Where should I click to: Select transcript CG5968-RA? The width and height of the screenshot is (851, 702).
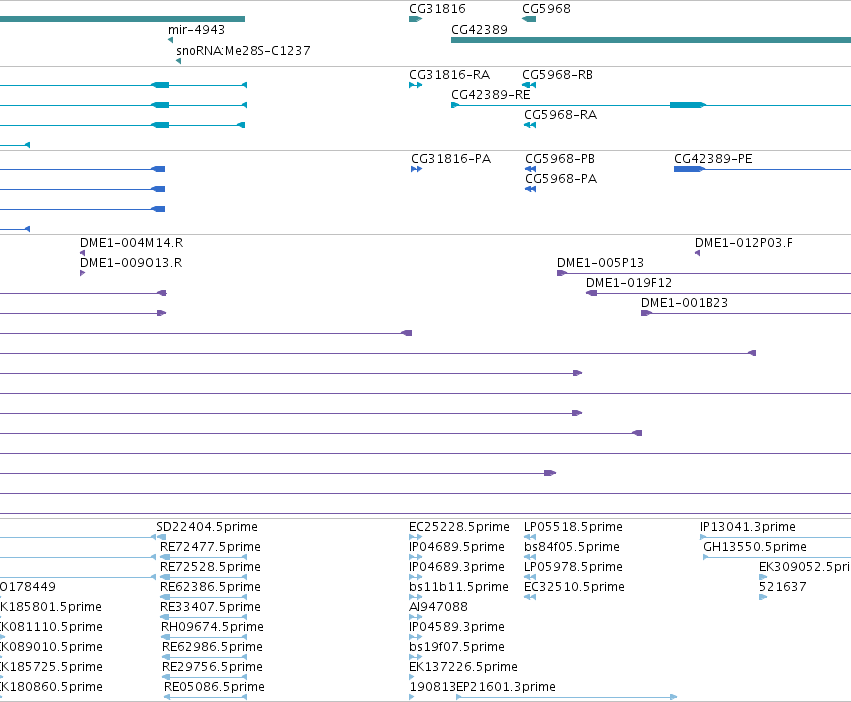(x=560, y=115)
